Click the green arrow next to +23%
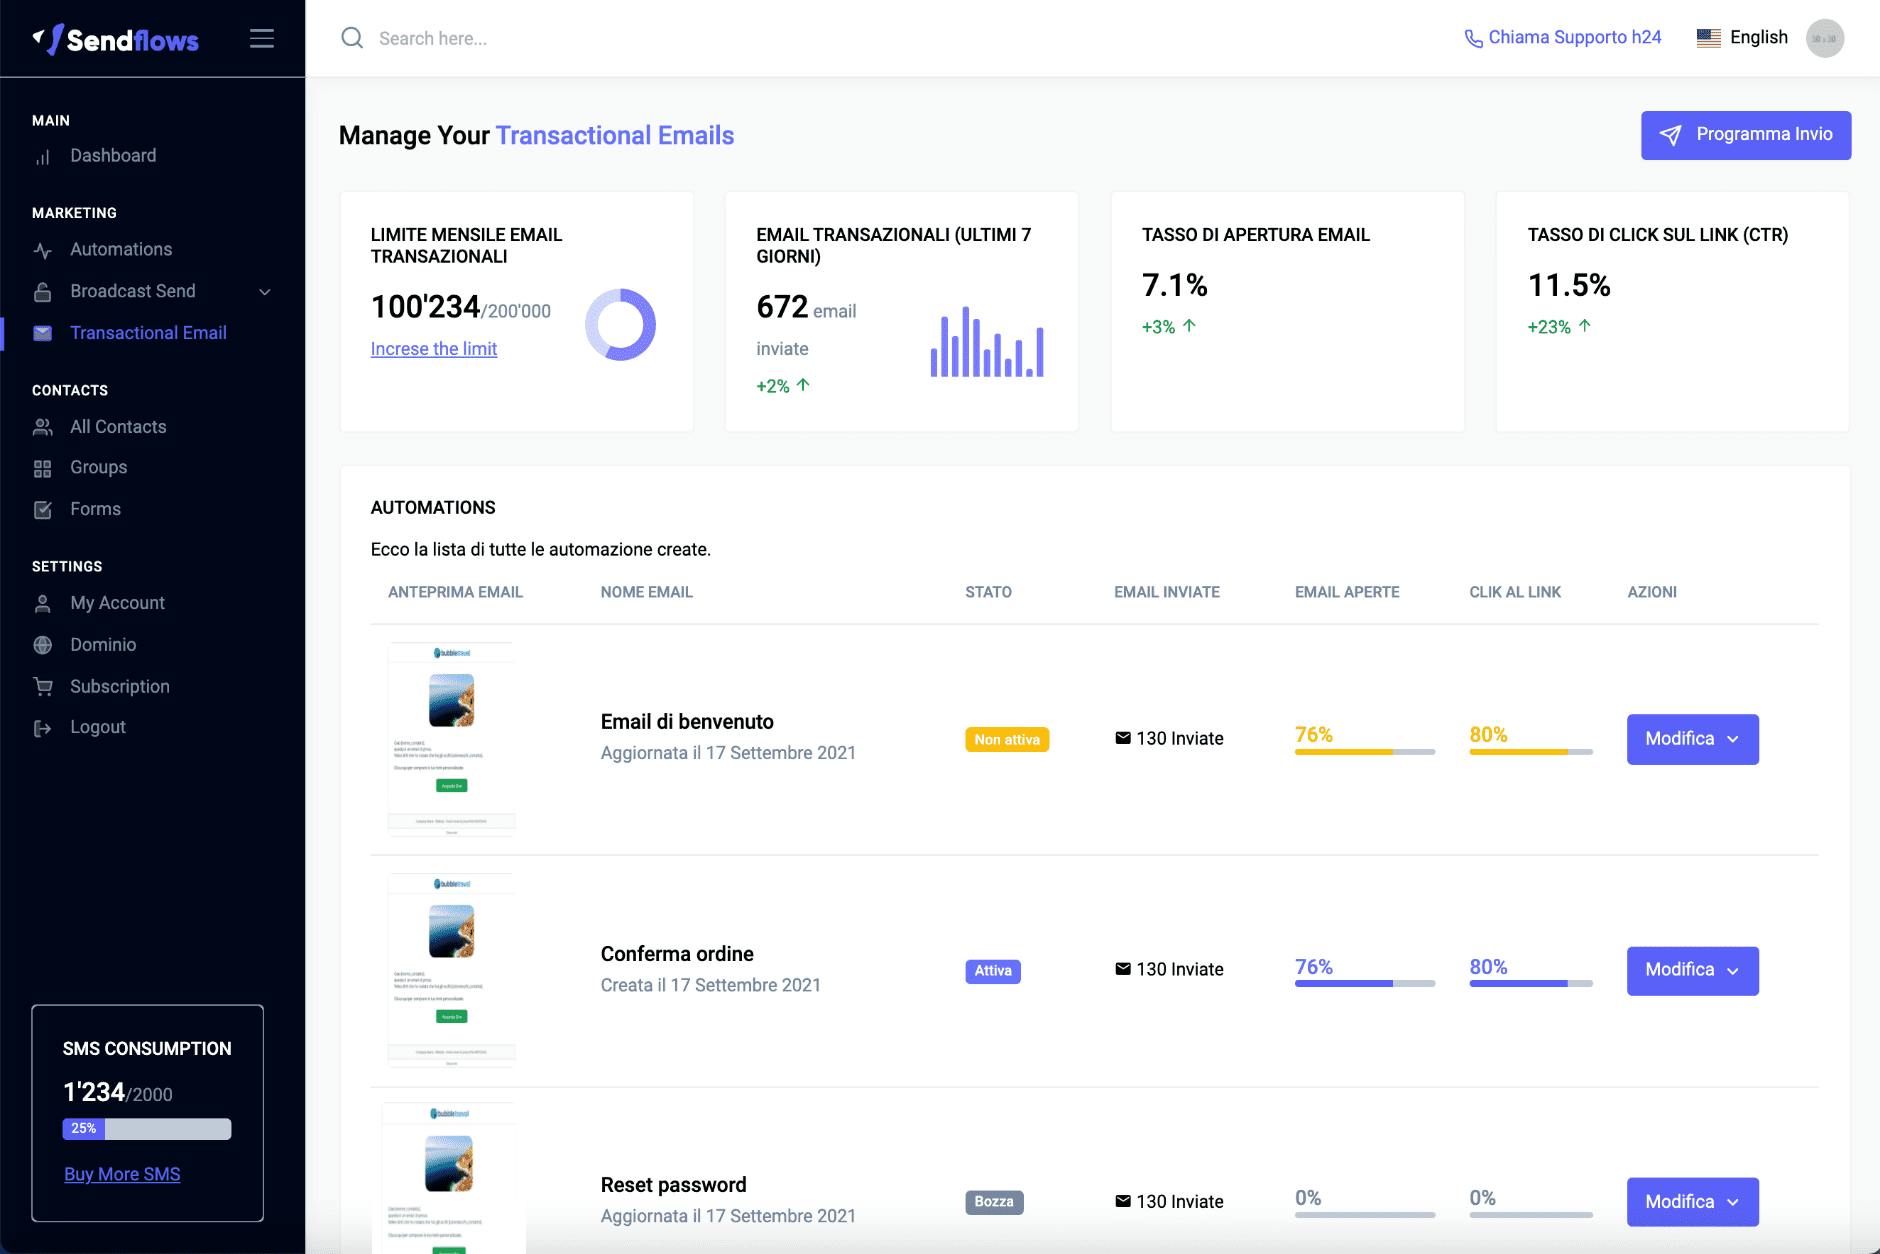1880x1254 pixels. pyautogui.click(x=1585, y=326)
